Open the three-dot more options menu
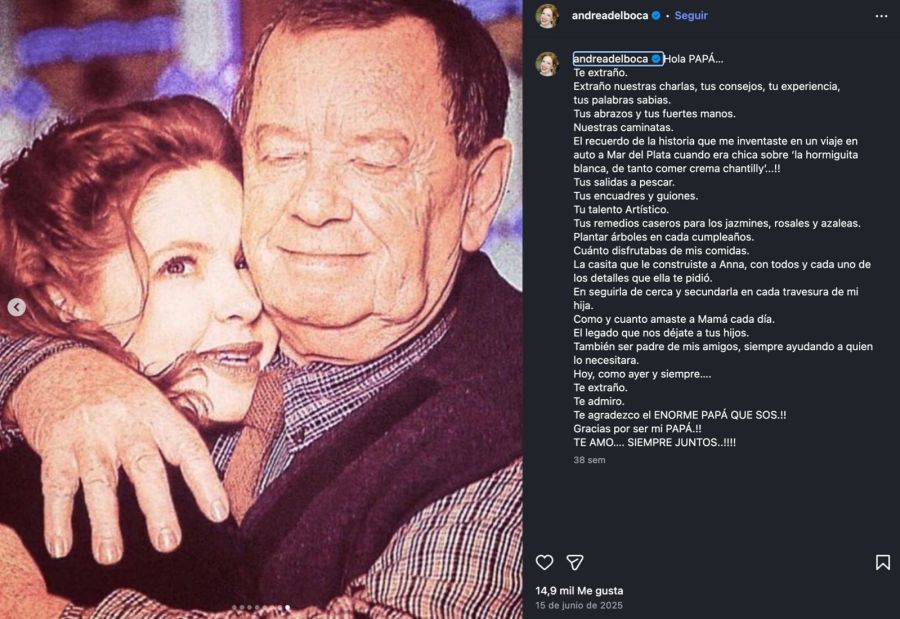 (x=881, y=16)
